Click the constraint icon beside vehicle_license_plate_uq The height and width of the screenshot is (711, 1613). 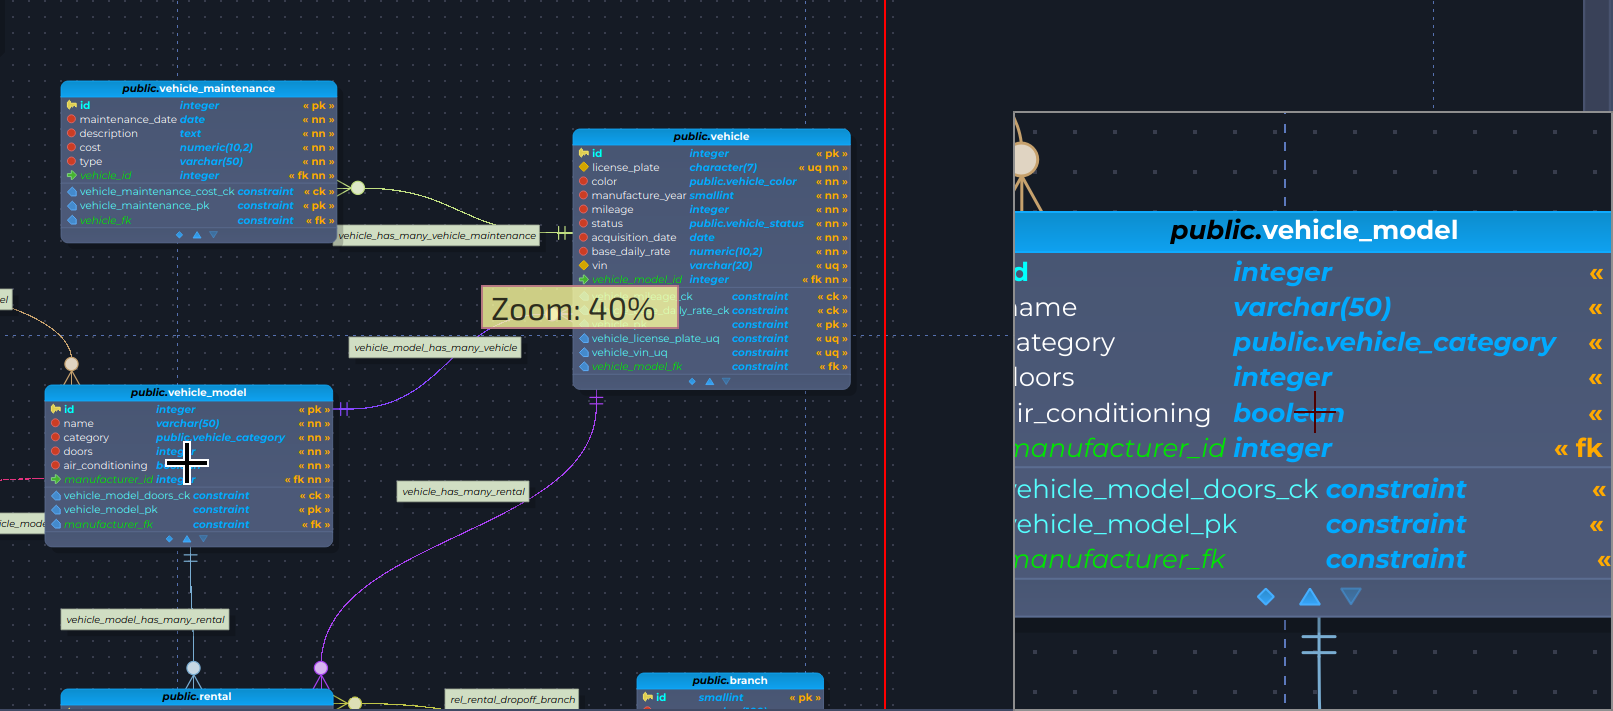coord(584,338)
